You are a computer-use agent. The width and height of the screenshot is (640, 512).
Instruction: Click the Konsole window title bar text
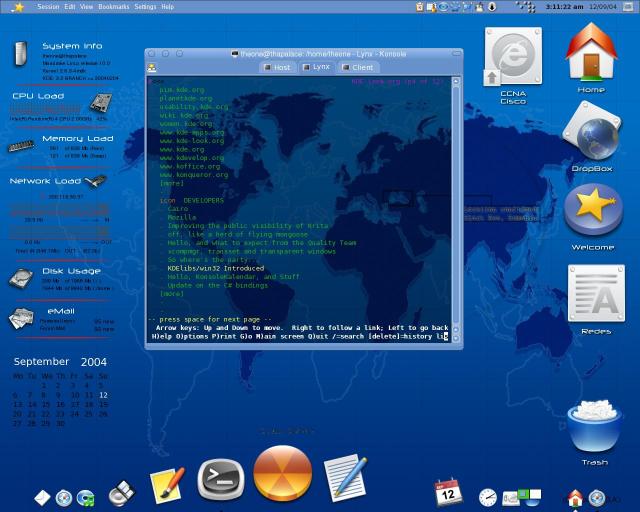click(x=322, y=53)
